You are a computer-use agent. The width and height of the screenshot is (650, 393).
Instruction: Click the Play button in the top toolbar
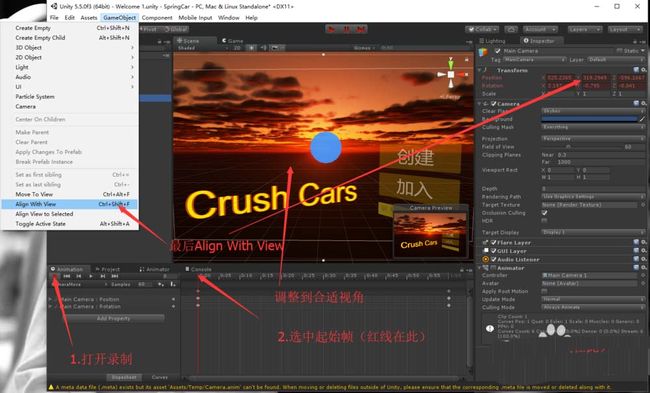point(331,29)
